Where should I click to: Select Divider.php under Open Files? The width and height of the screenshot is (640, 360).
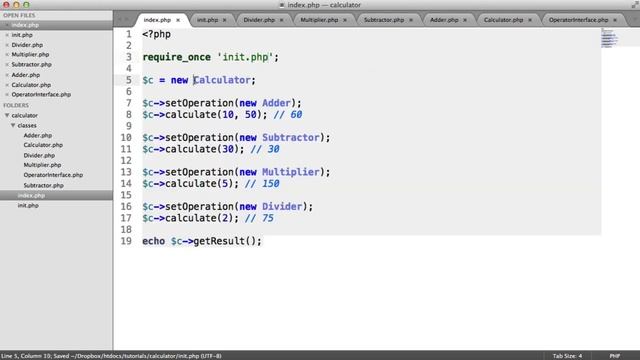[27, 45]
